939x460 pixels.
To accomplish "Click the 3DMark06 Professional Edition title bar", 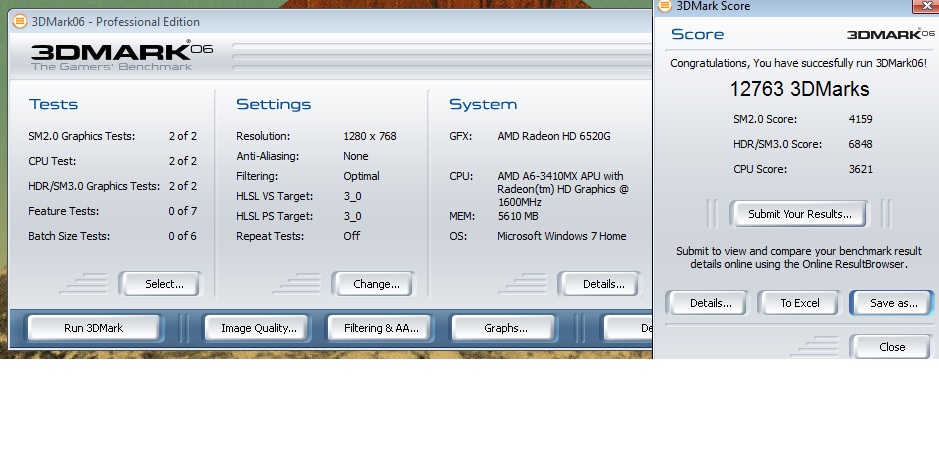I will pyautogui.click(x=330, y=22).
